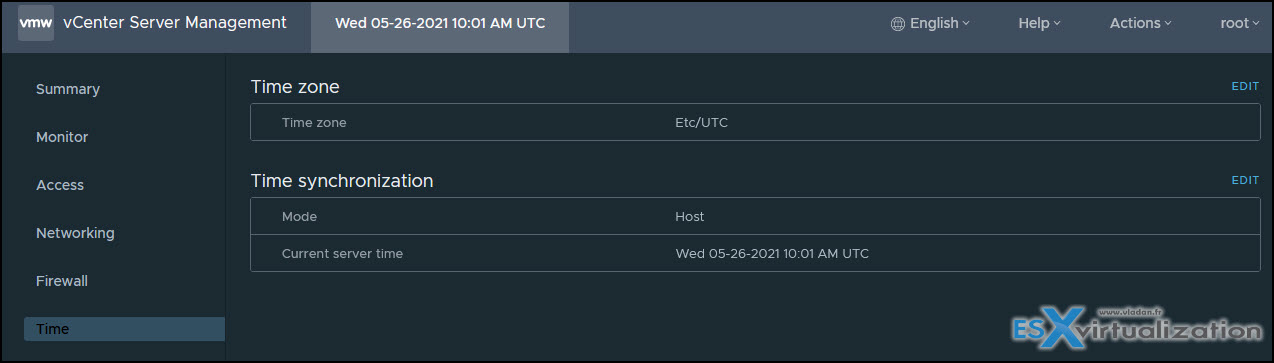Click the globe language icon
Viewport: 1274px width, 363px height.
point(898,23)
